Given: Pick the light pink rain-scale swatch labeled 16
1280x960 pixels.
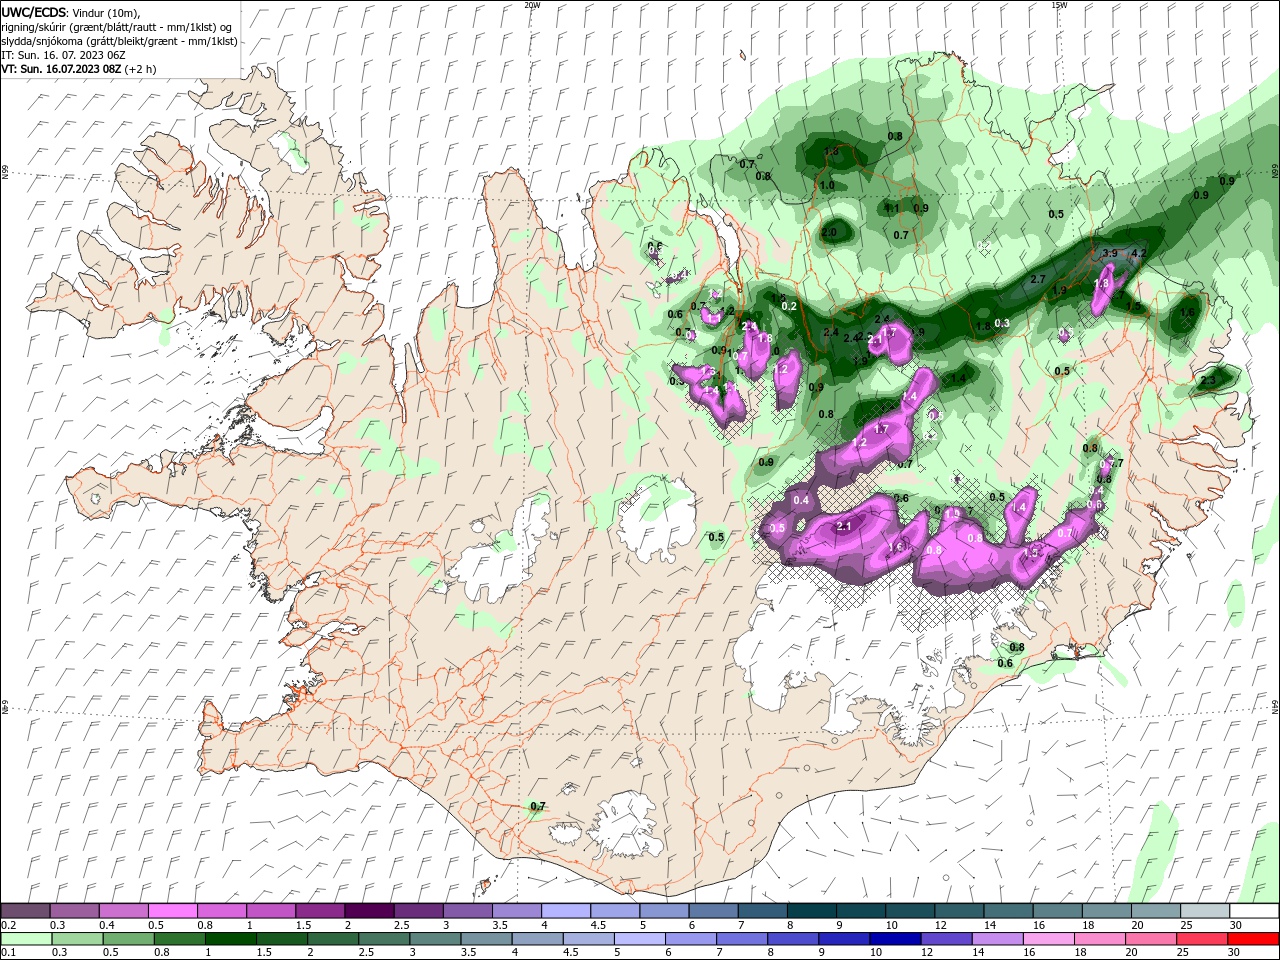Looking at the screenshot, I should click(1048, 939).
